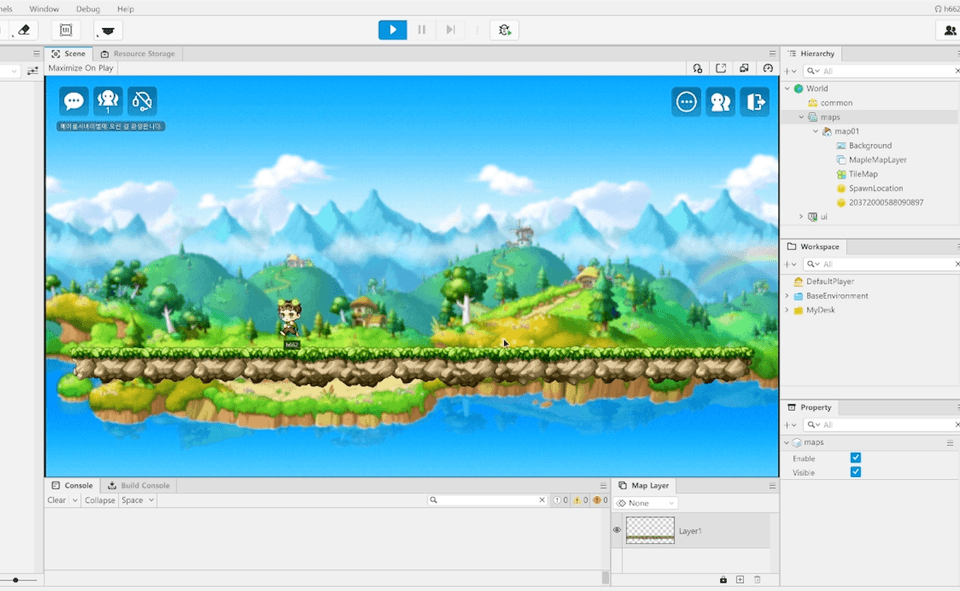
Task: Click the filter settings icon at left
Action: 32,71
